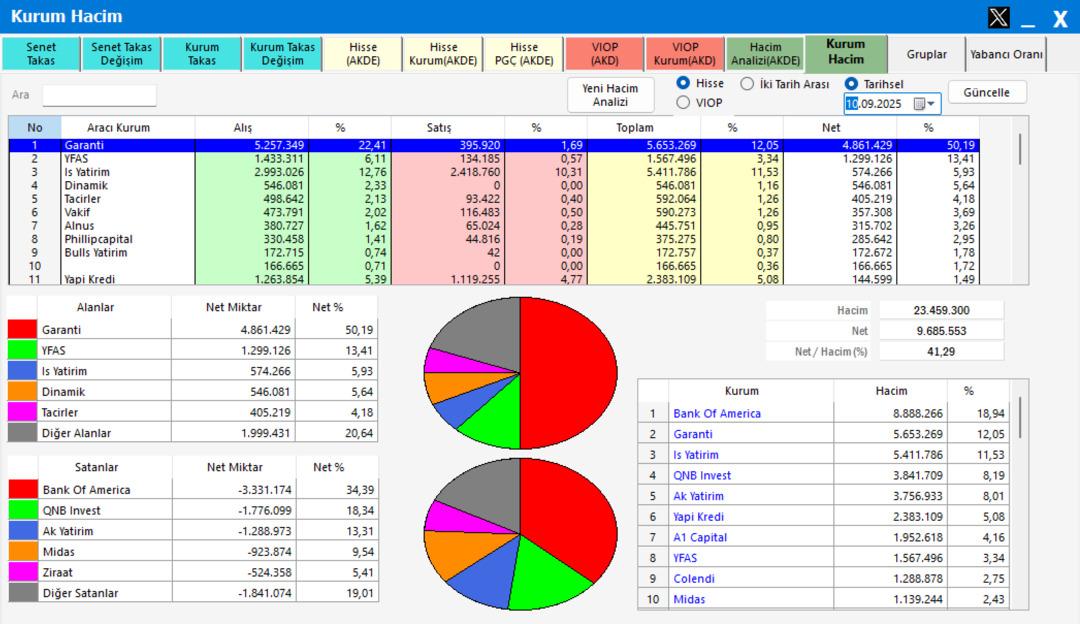Sort the Kurum list by Hacim header

tap(891, 391)
